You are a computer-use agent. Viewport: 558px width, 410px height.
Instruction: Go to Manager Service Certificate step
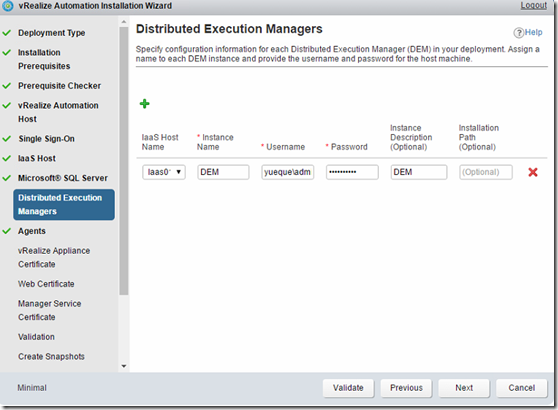click(50, 310)
